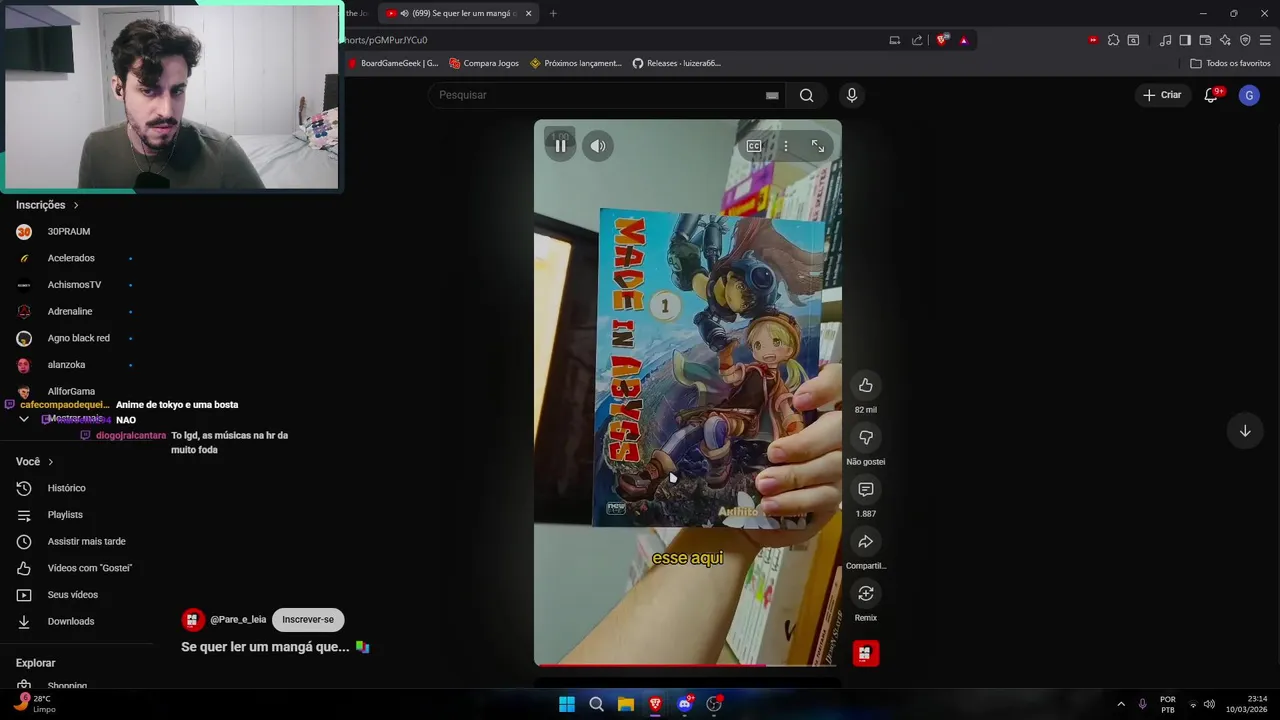The height and width of the screenshot is (720, 1280).
Task: Click the @Pare_e_leia channel avatar
Action: tap(193, 619)
